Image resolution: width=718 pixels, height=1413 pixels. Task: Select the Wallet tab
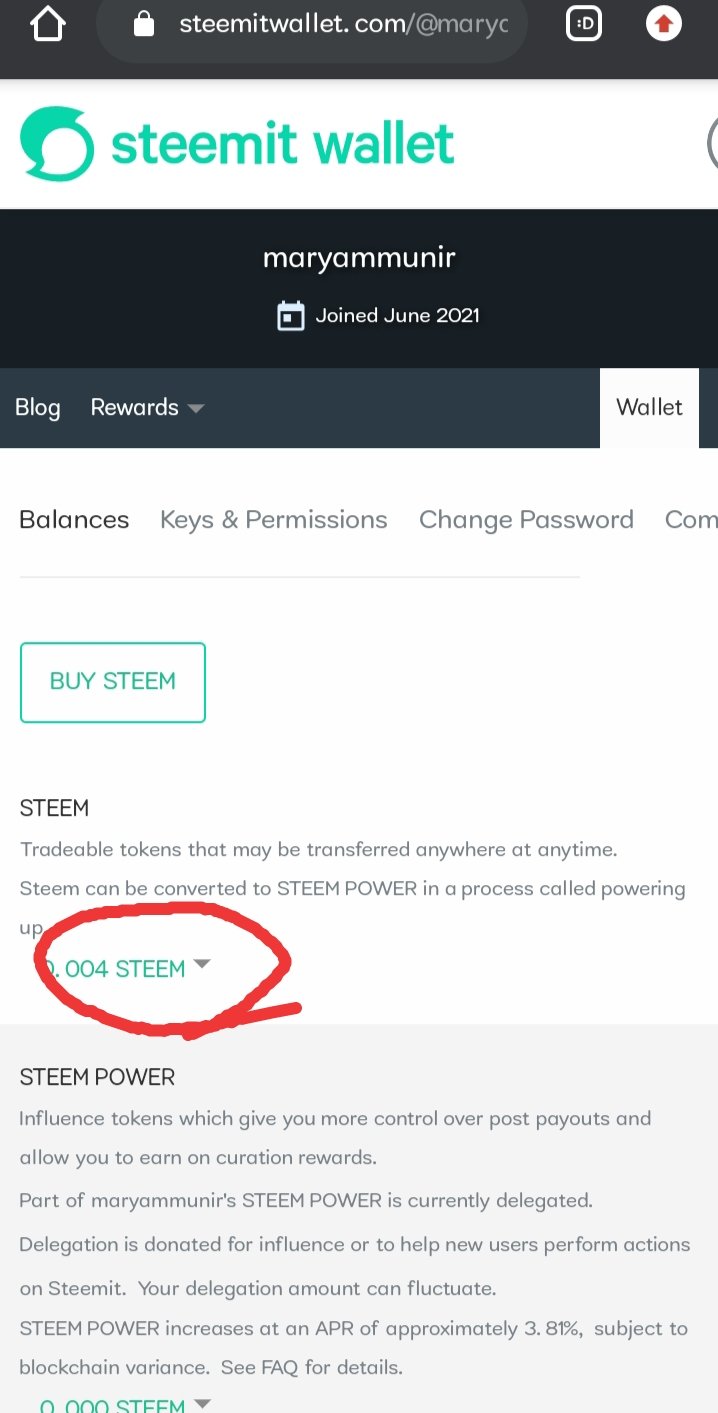click(649, 407)
